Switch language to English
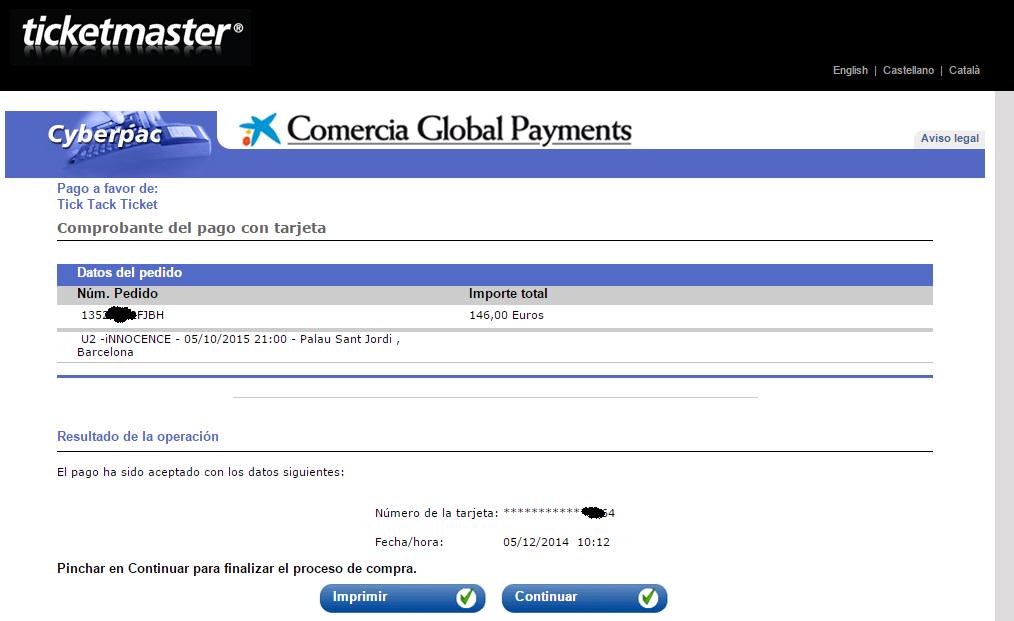1014x621 pixels. tap(850, 70)
